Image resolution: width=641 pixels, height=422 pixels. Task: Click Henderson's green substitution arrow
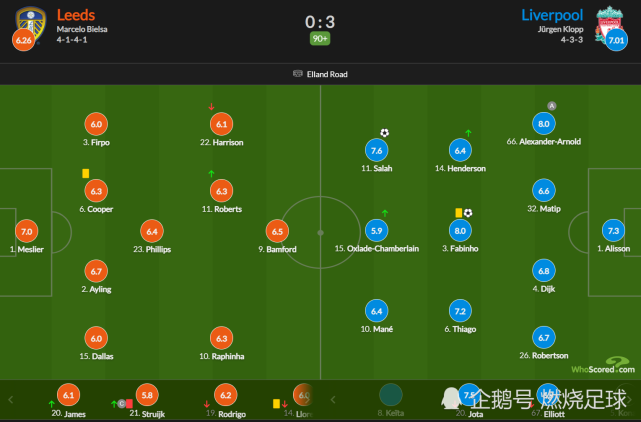(x=468, y=133)
